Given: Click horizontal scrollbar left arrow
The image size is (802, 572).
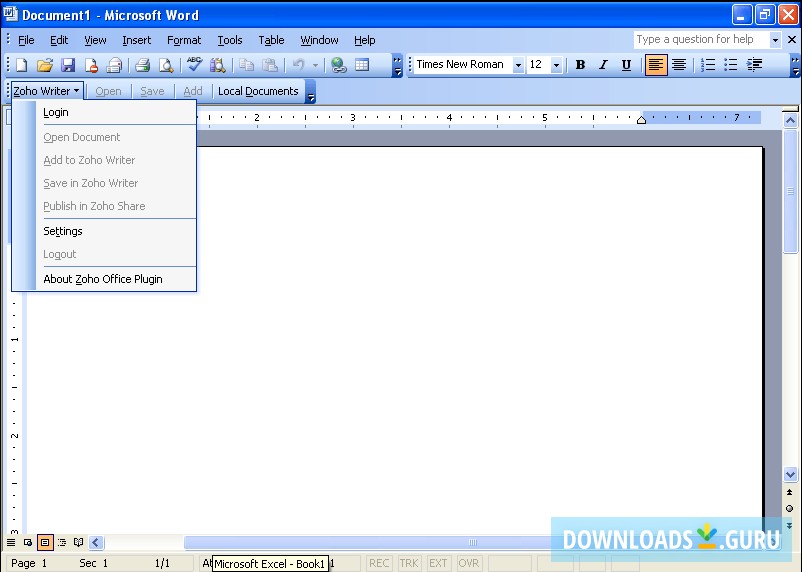Looking at the screenshot, I should click(96, 542).
